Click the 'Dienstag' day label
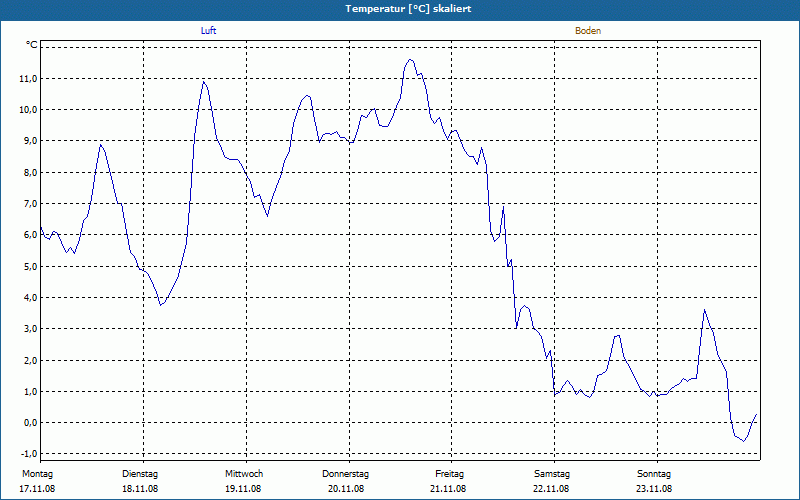The image size is (800, 500). coord(140,474)
